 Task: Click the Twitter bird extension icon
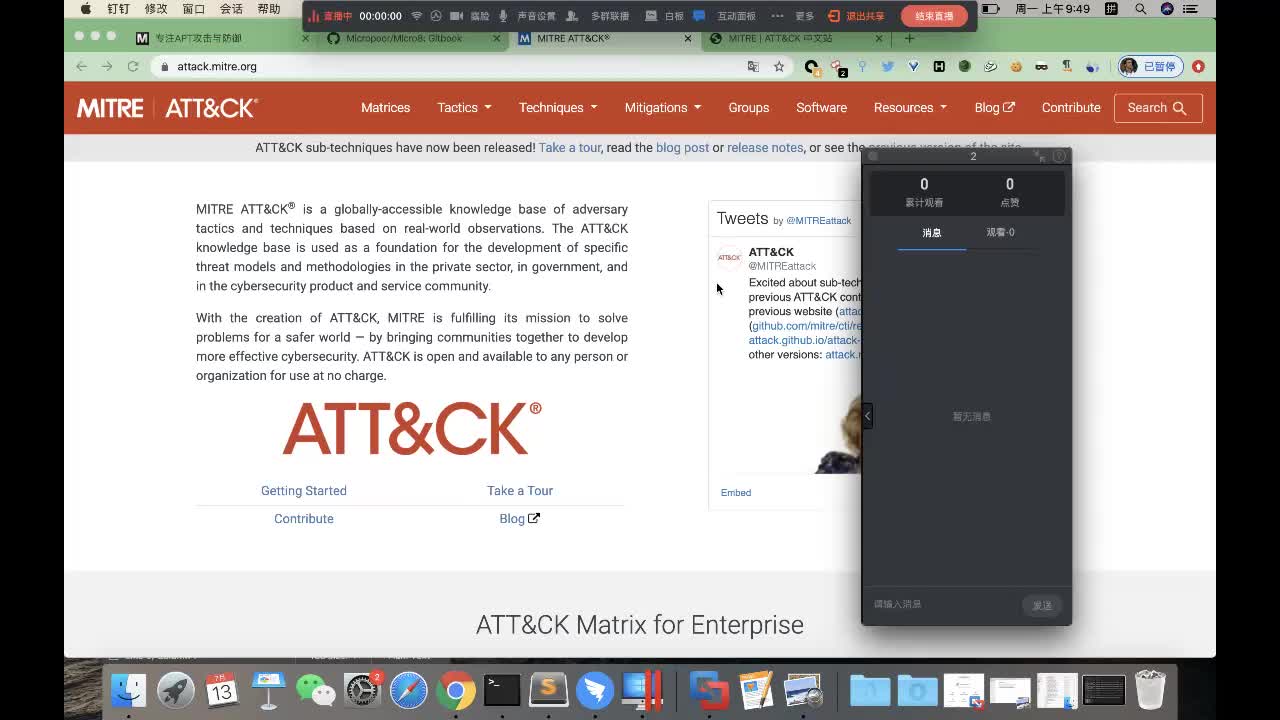887,66
